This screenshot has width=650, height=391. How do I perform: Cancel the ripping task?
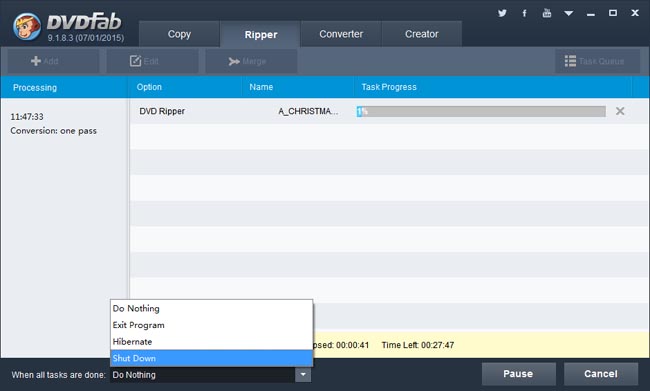pos(601,374)
